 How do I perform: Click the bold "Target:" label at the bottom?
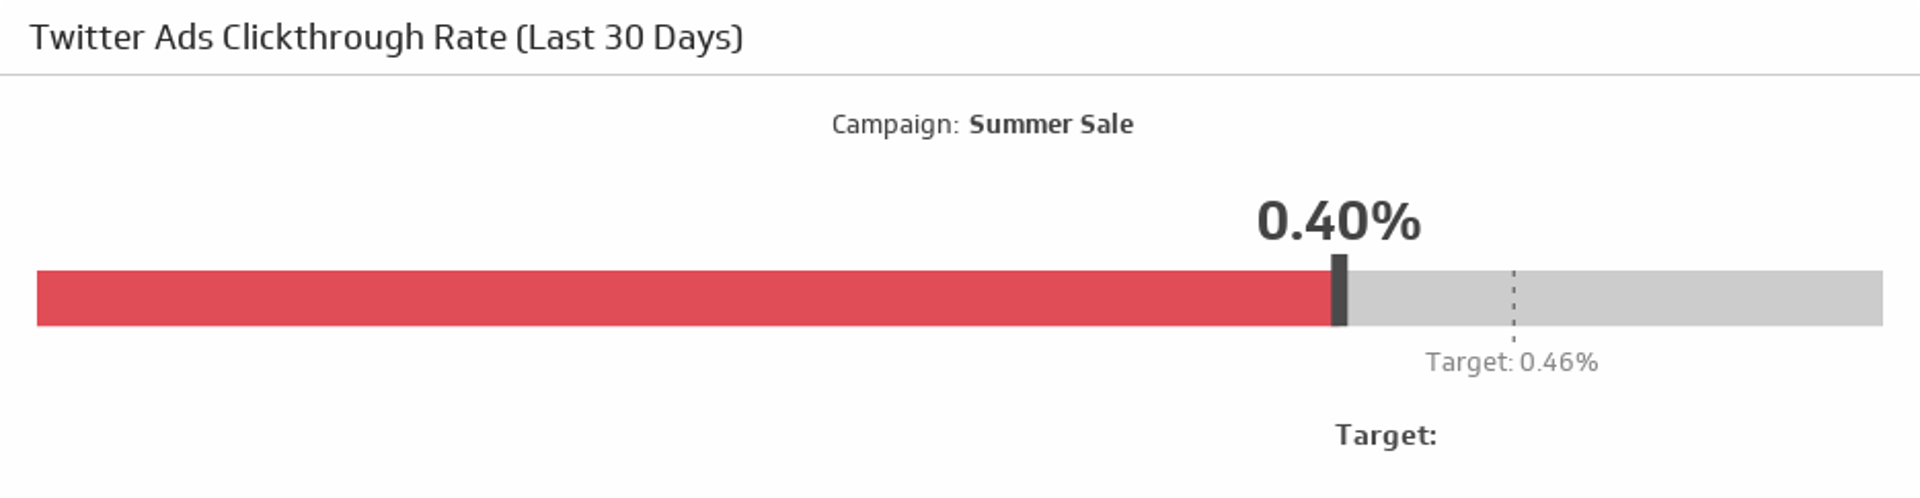coord(1385,436)
